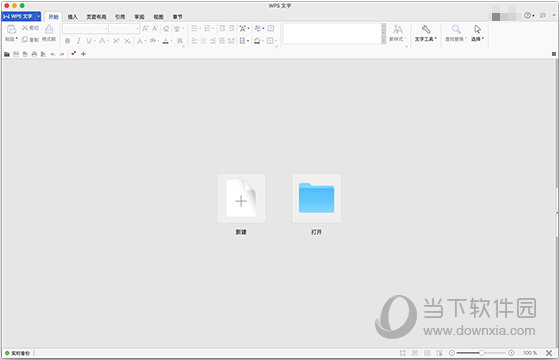Click the increase indent icon
The height and width of the screenshot is (360, 560).
tap(231, 28)
